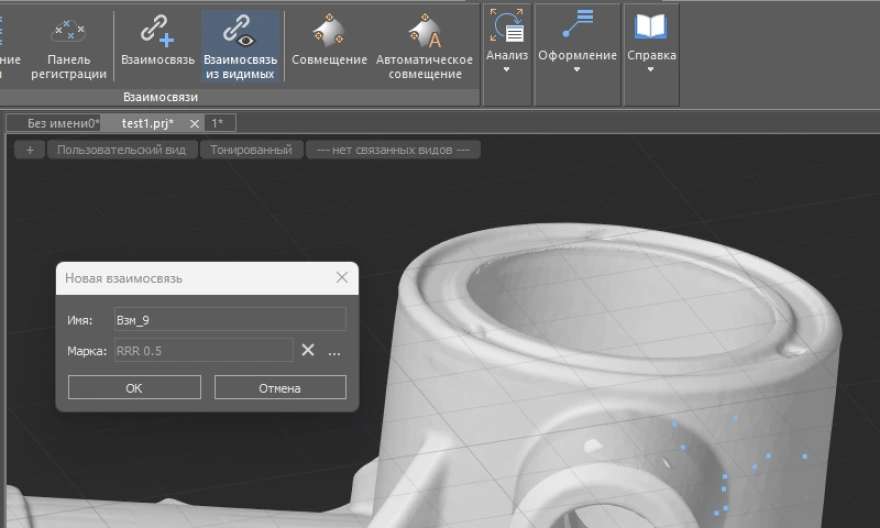
Task: Select the test1.prj tab
Action: [x=146, y=123]
